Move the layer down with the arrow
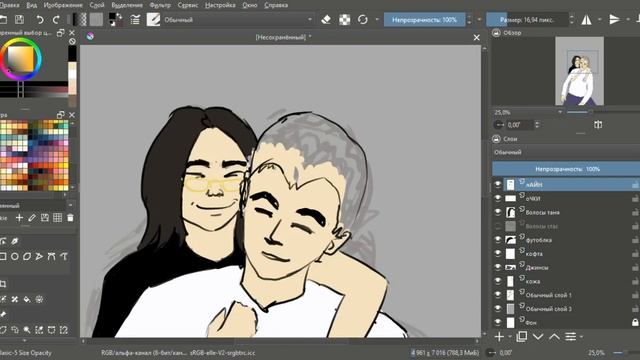640x360 pixels. click(538, 337)
